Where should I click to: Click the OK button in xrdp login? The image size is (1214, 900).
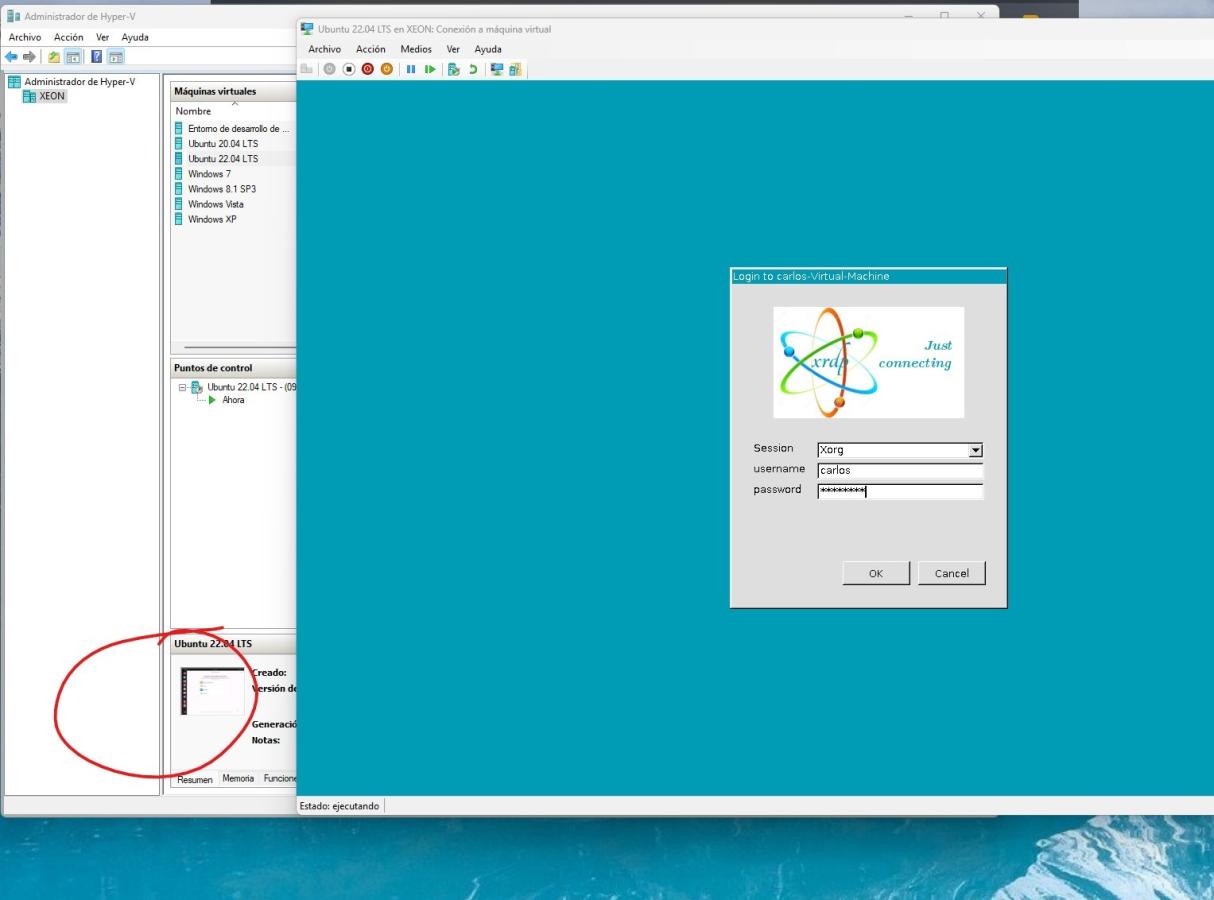[x=875, y=573]
